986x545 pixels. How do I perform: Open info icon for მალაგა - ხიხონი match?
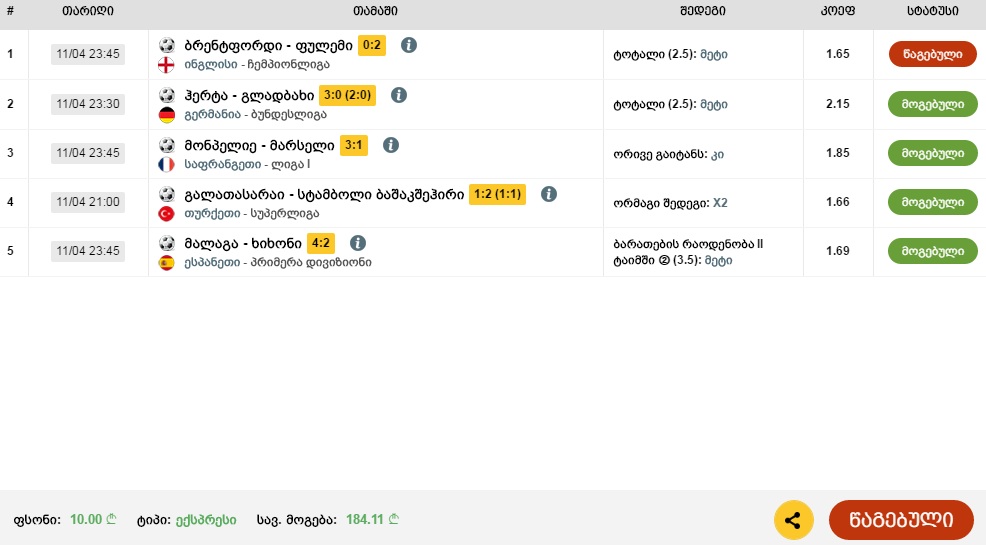358,243
